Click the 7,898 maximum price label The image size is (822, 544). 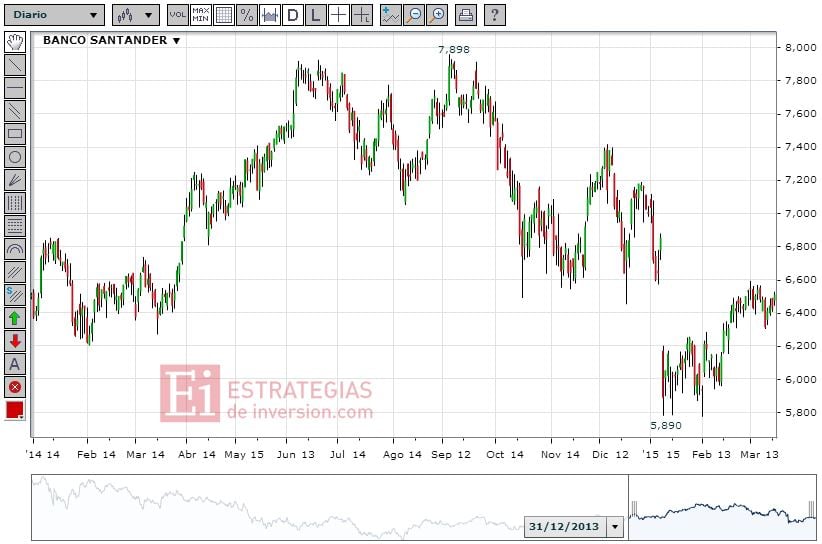pyautogui.click(x=454, y=50)
